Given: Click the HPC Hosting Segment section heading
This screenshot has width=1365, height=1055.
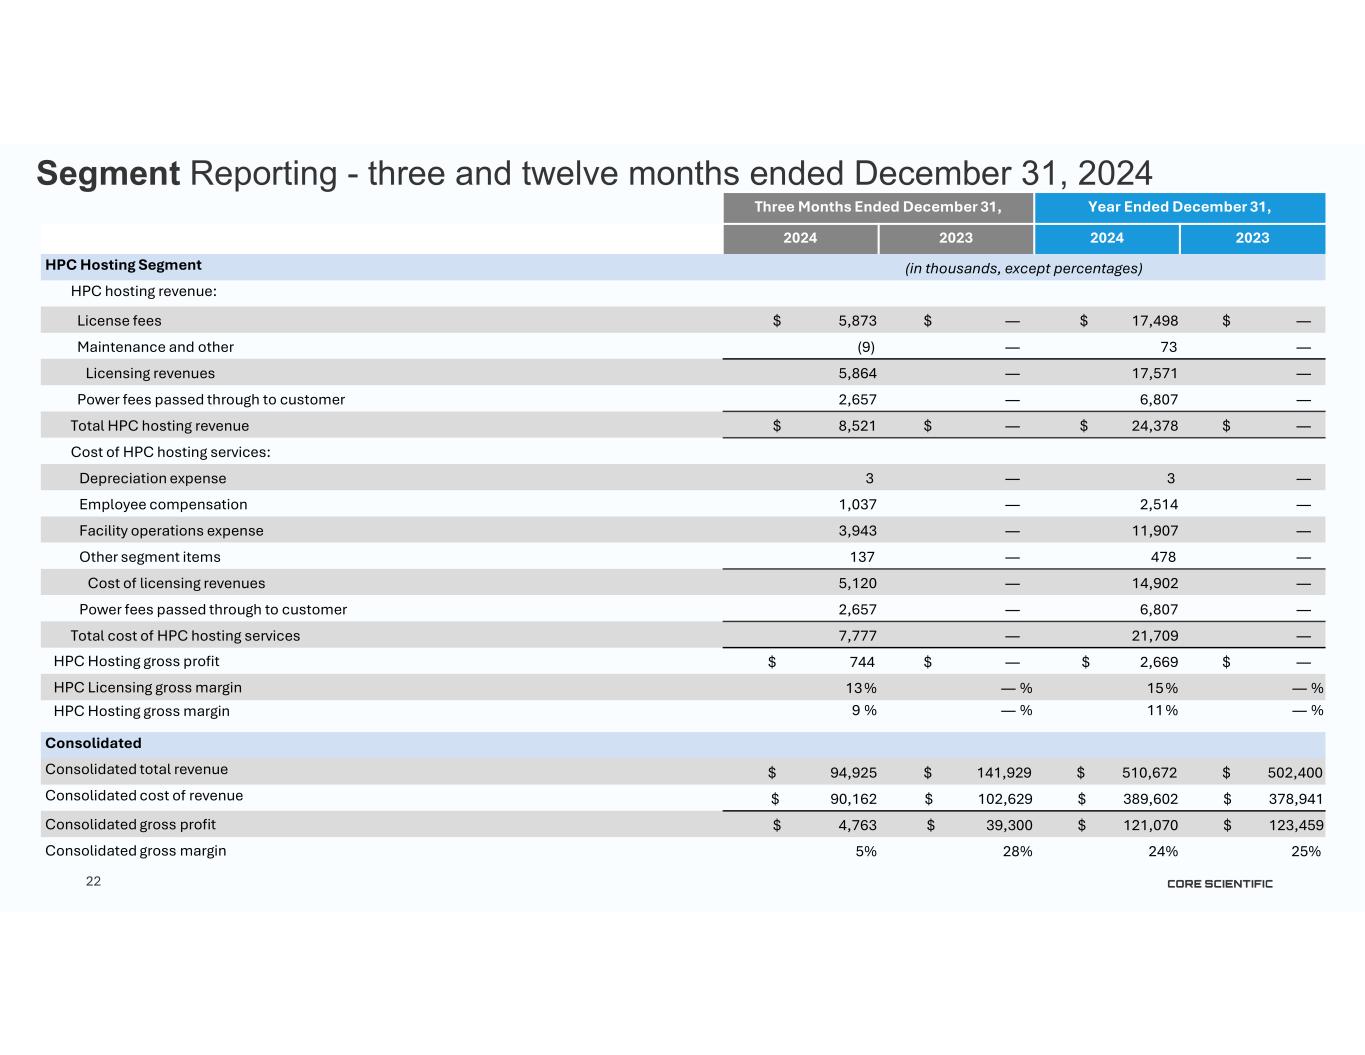Looking at the screenshot, I should click(x=123, y=265).
